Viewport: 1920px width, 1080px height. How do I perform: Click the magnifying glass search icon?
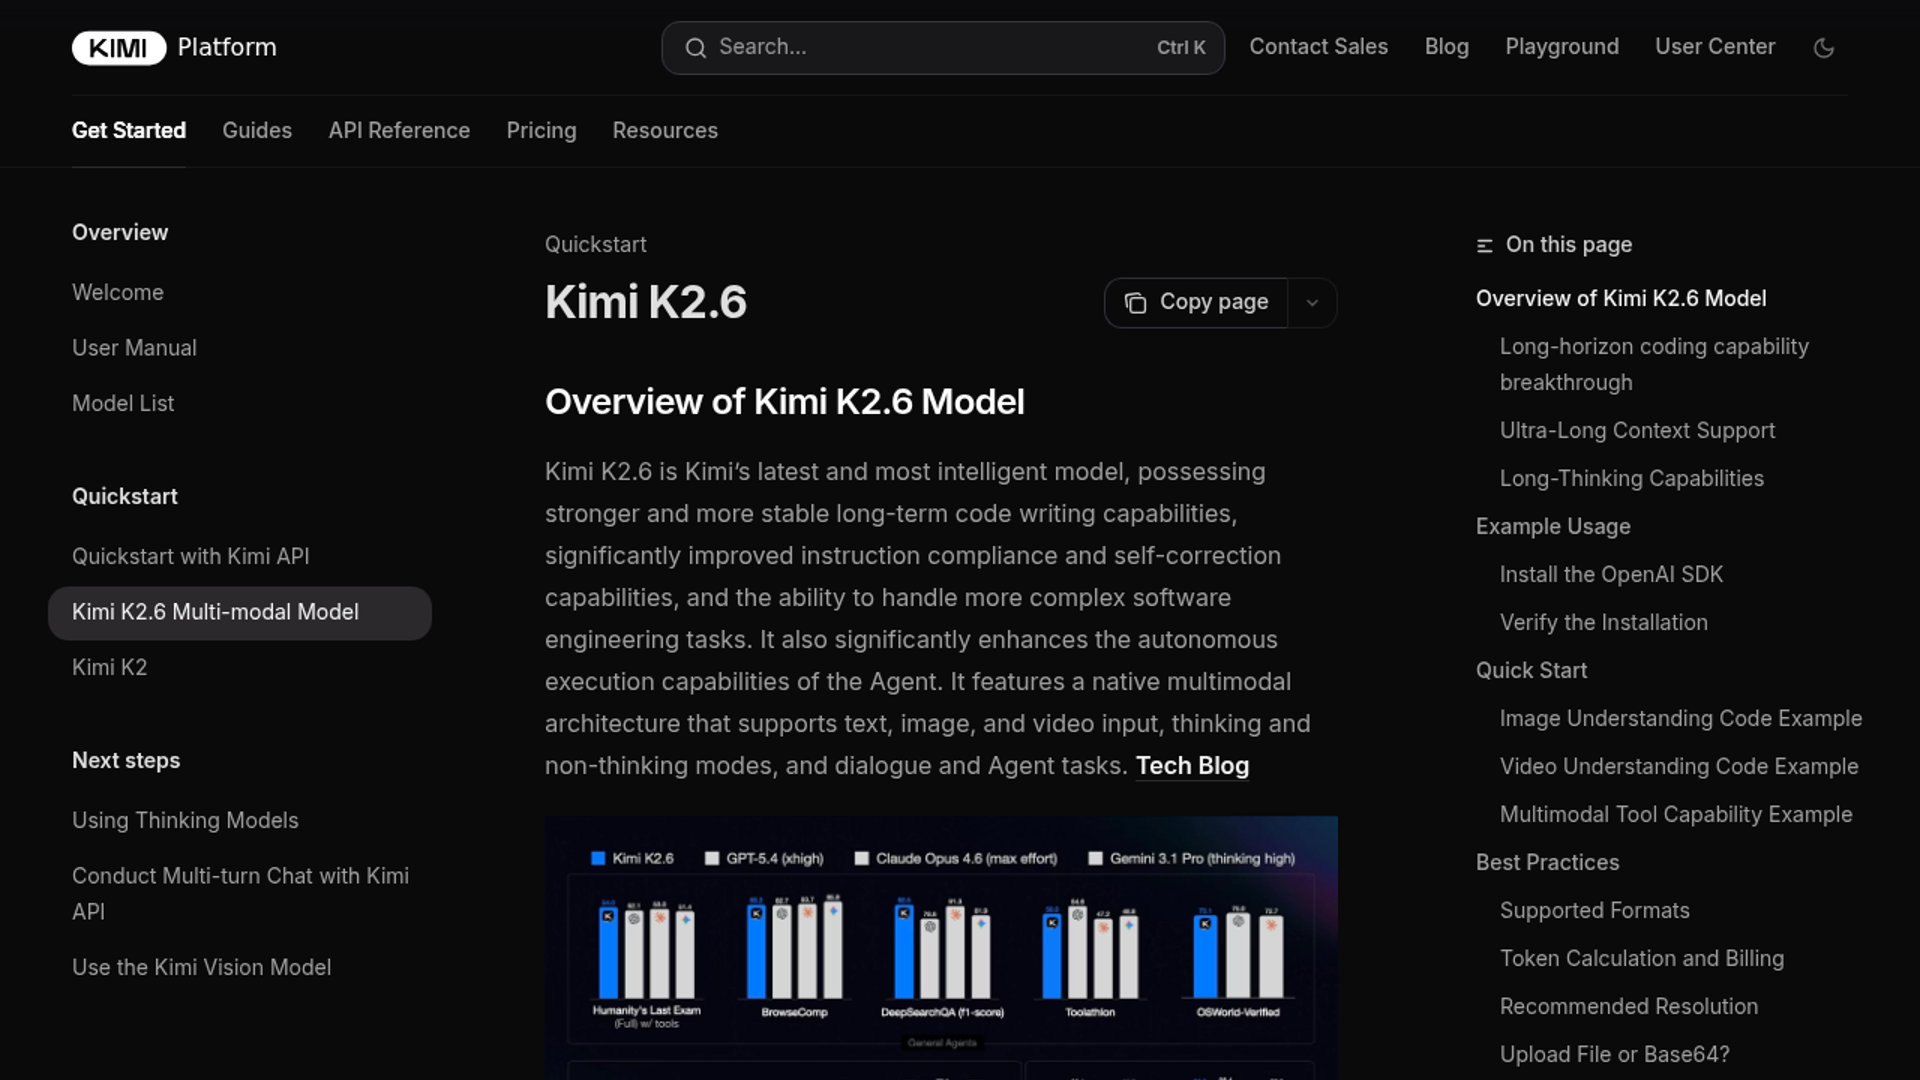pyautogui.click(x=696, y=47)
